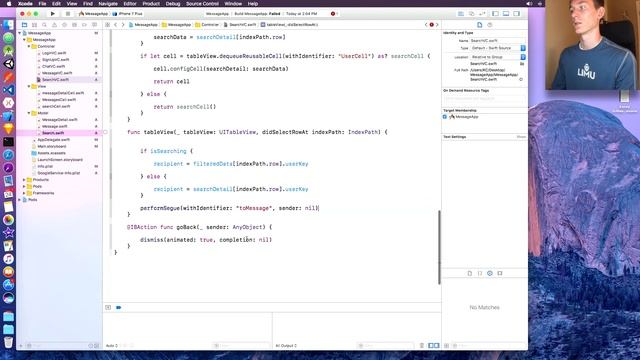The width and height of the screenshot is (640, 360).
Task: Show the Quick Help inspector icon
Action: tap(490, 25)
